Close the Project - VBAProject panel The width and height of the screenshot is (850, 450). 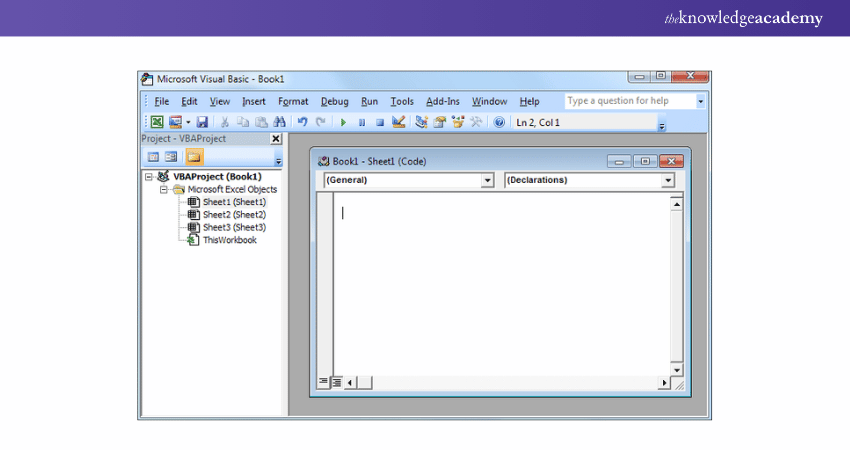tap(276, 139)
